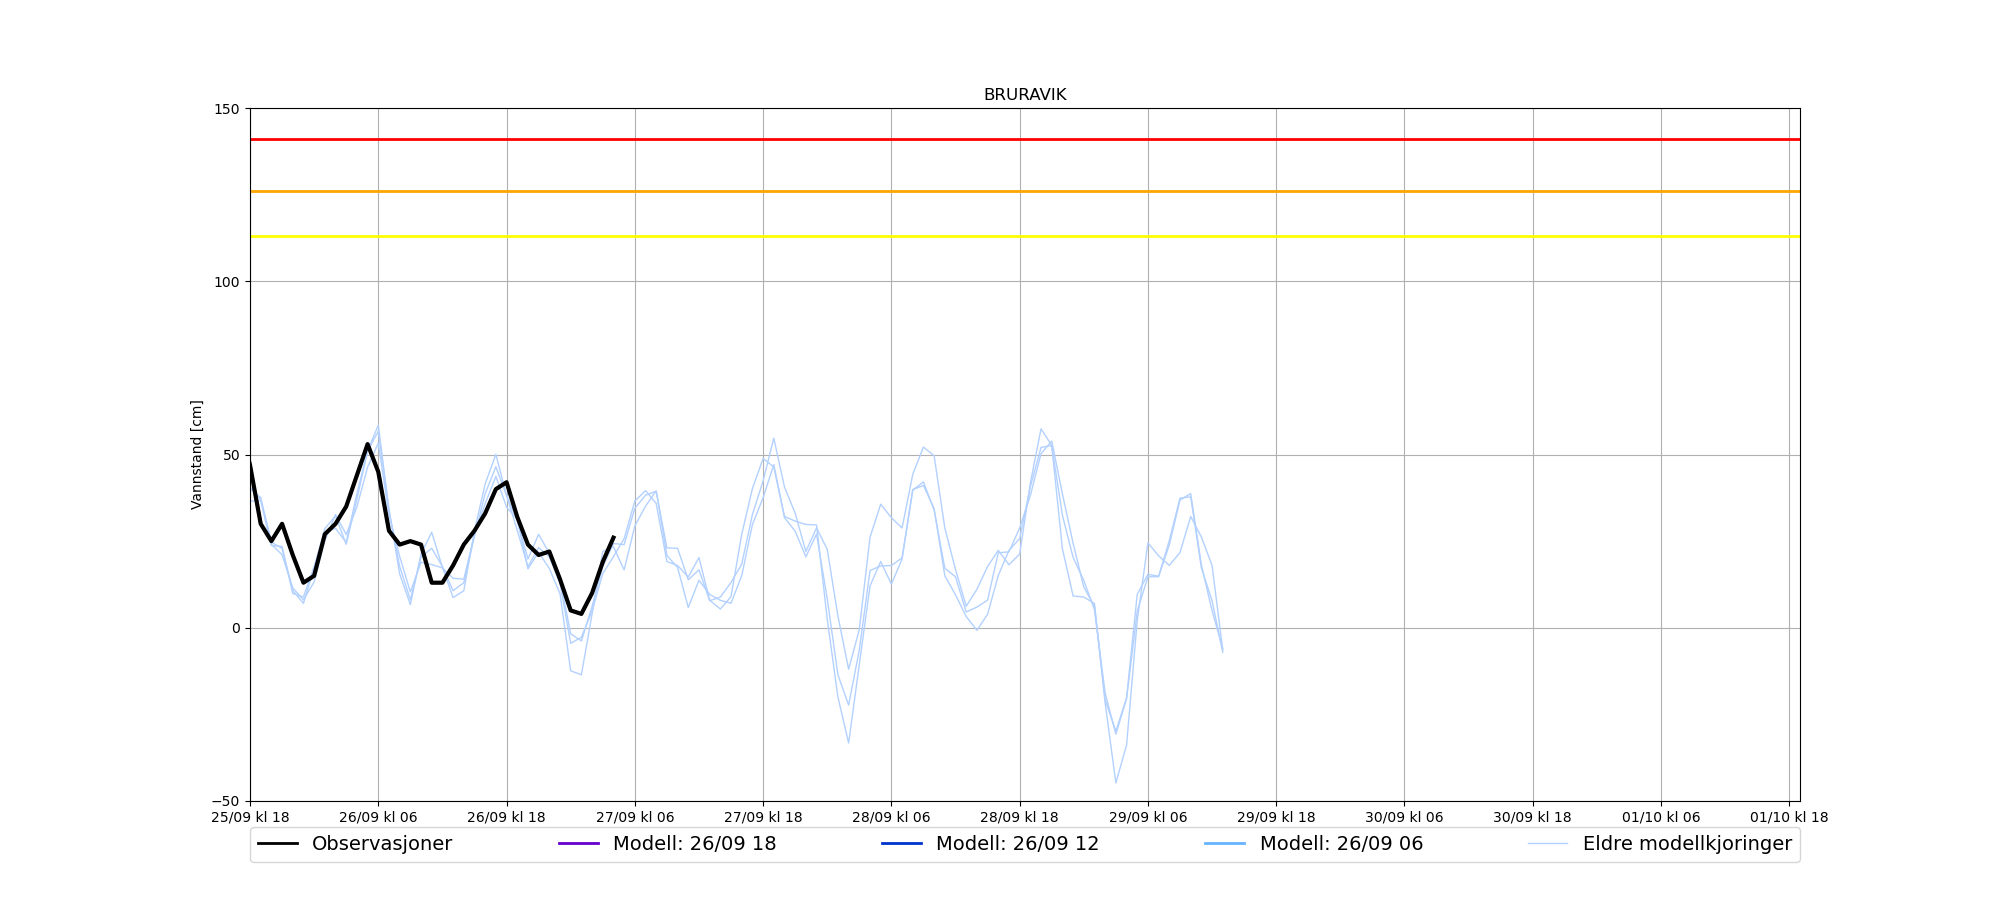Click the purple Modell 26/09 18 legend sample
Screen dimensions: 2000x900
pos(579,844)
